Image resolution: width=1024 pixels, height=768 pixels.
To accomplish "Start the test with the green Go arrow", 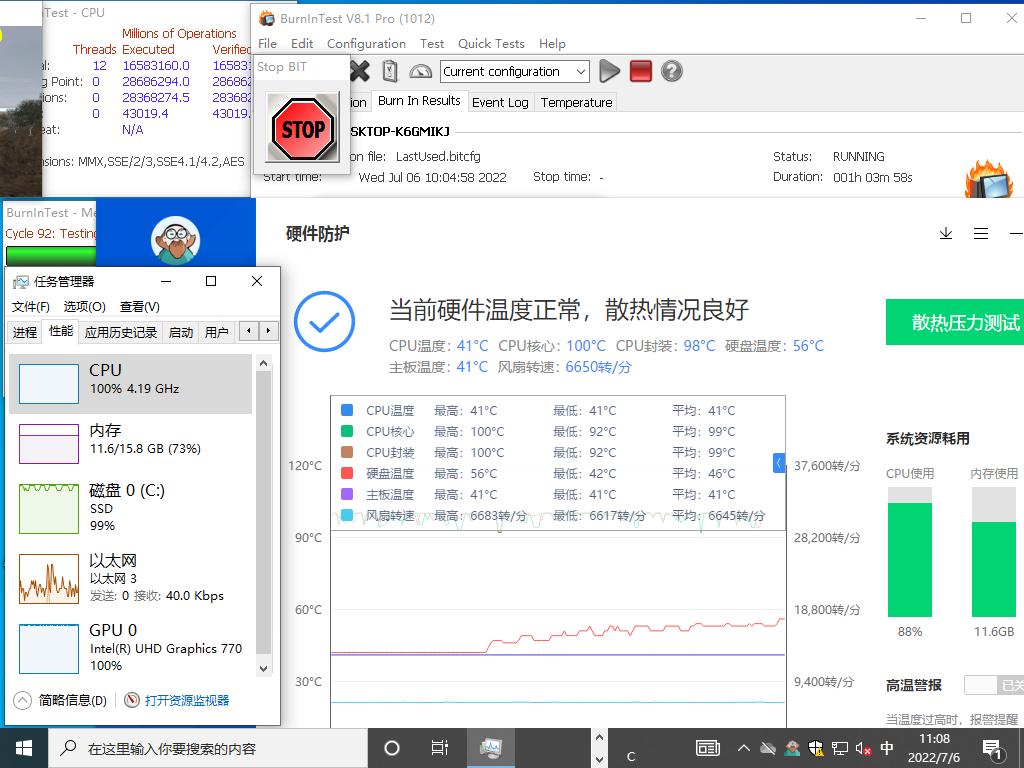I will pyautogui.click(x=610, y=71).
